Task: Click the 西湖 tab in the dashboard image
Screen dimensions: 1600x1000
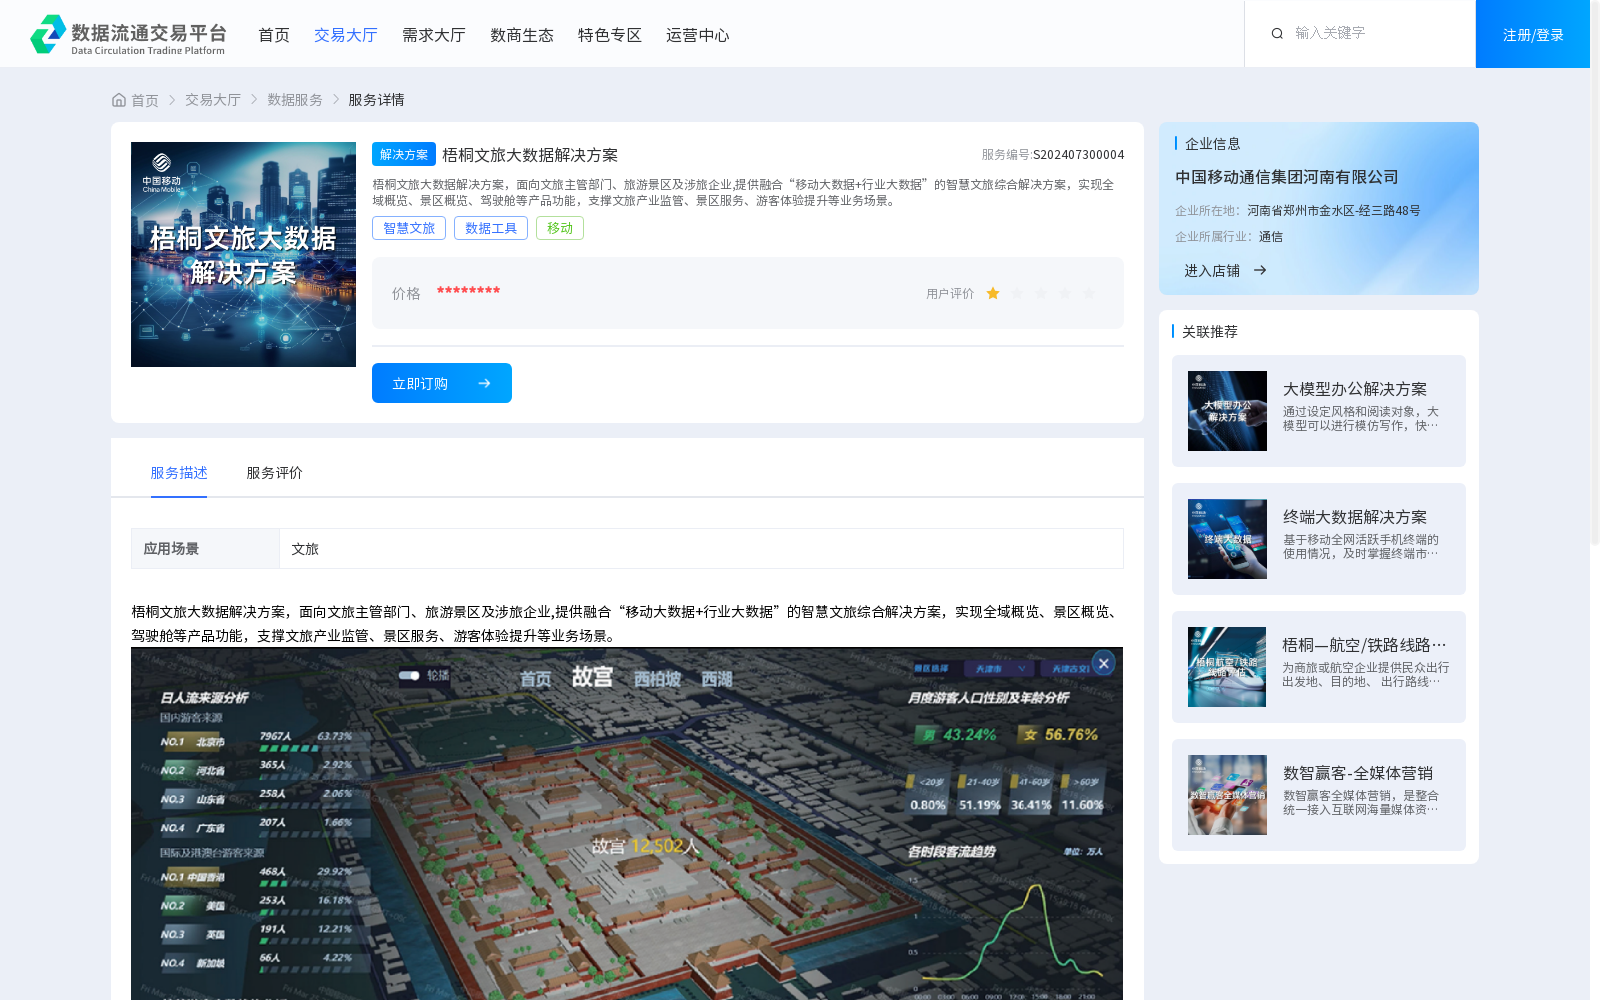Action: coord(717,679)
